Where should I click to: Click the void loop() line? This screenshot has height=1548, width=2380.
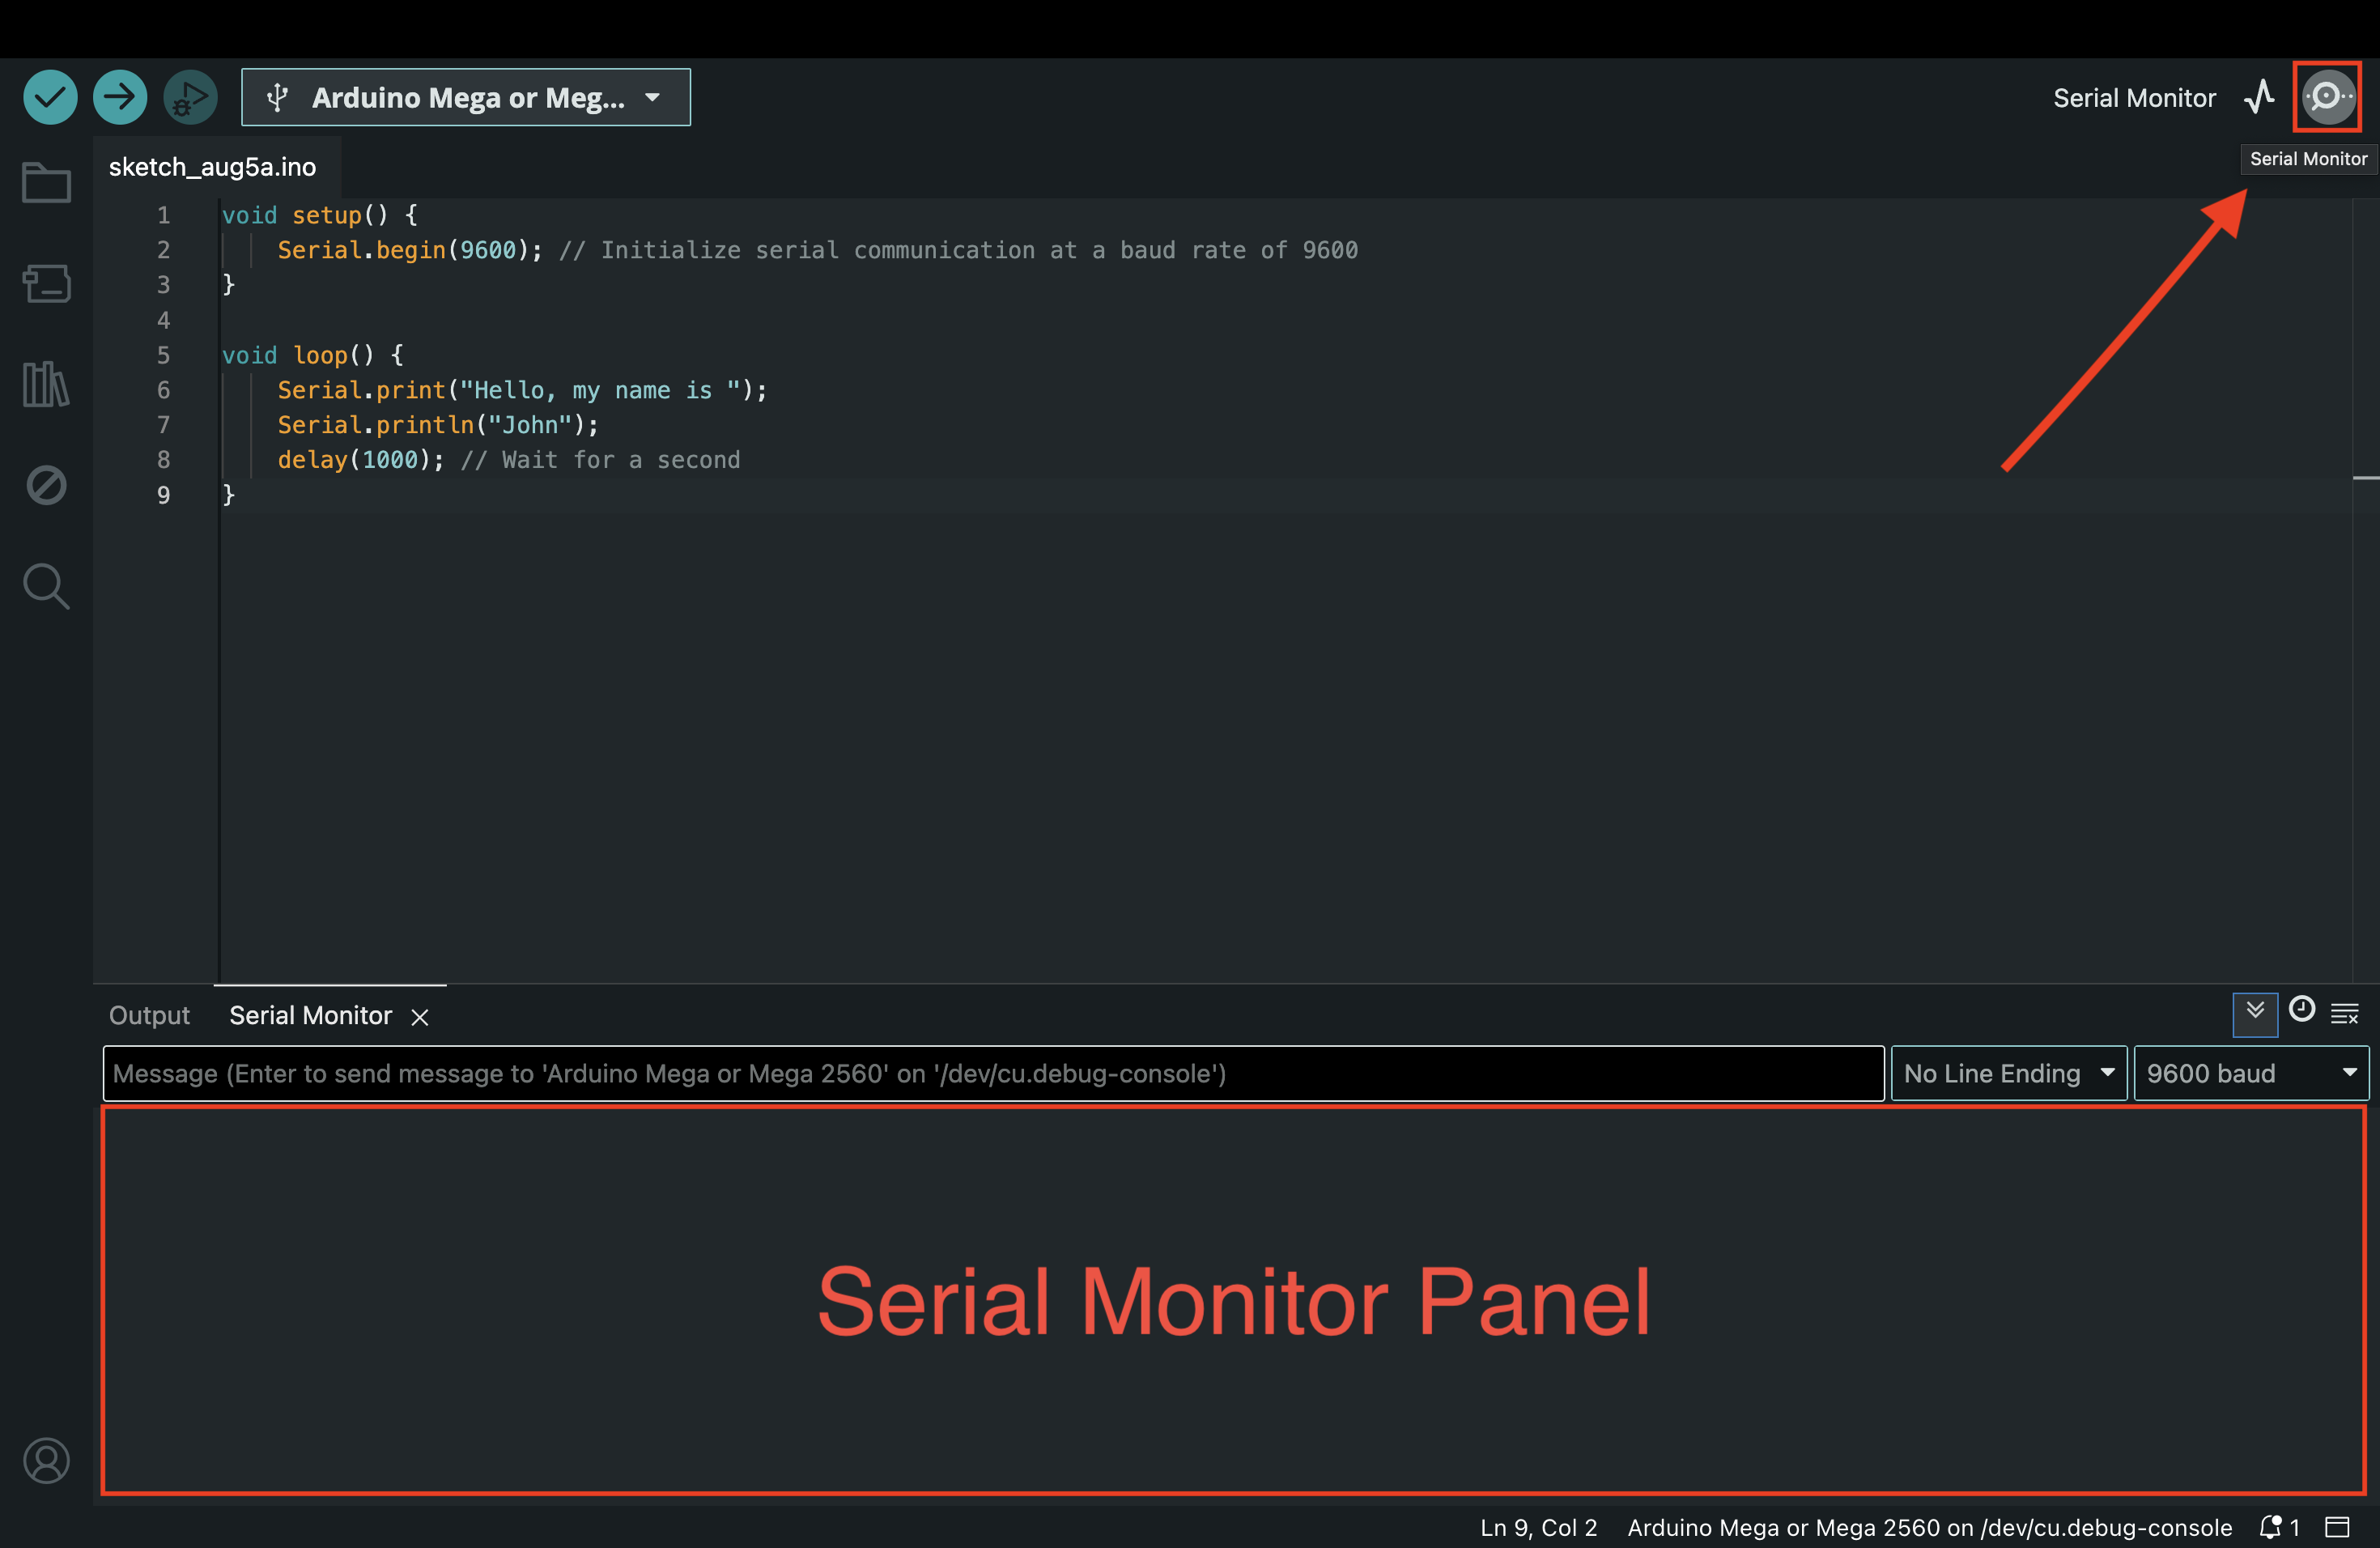[313, 355]
